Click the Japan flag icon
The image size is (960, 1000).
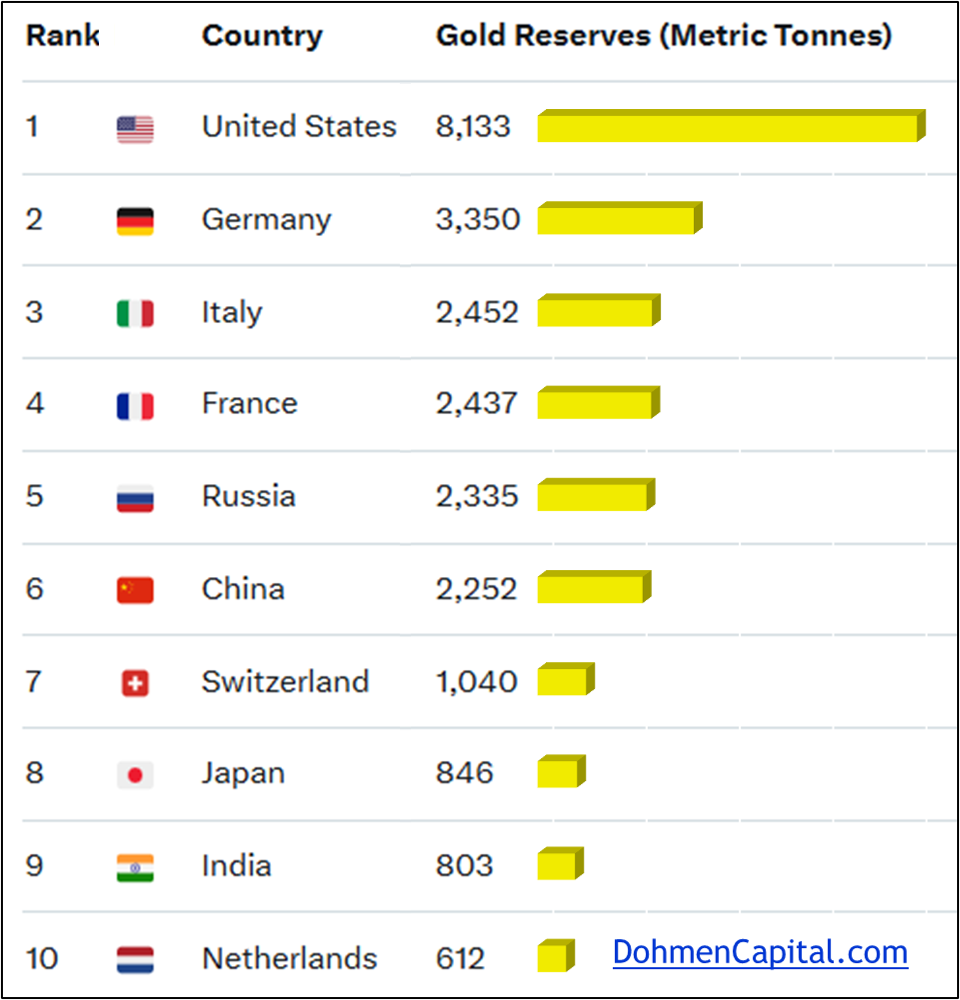[x=135, y=775]
